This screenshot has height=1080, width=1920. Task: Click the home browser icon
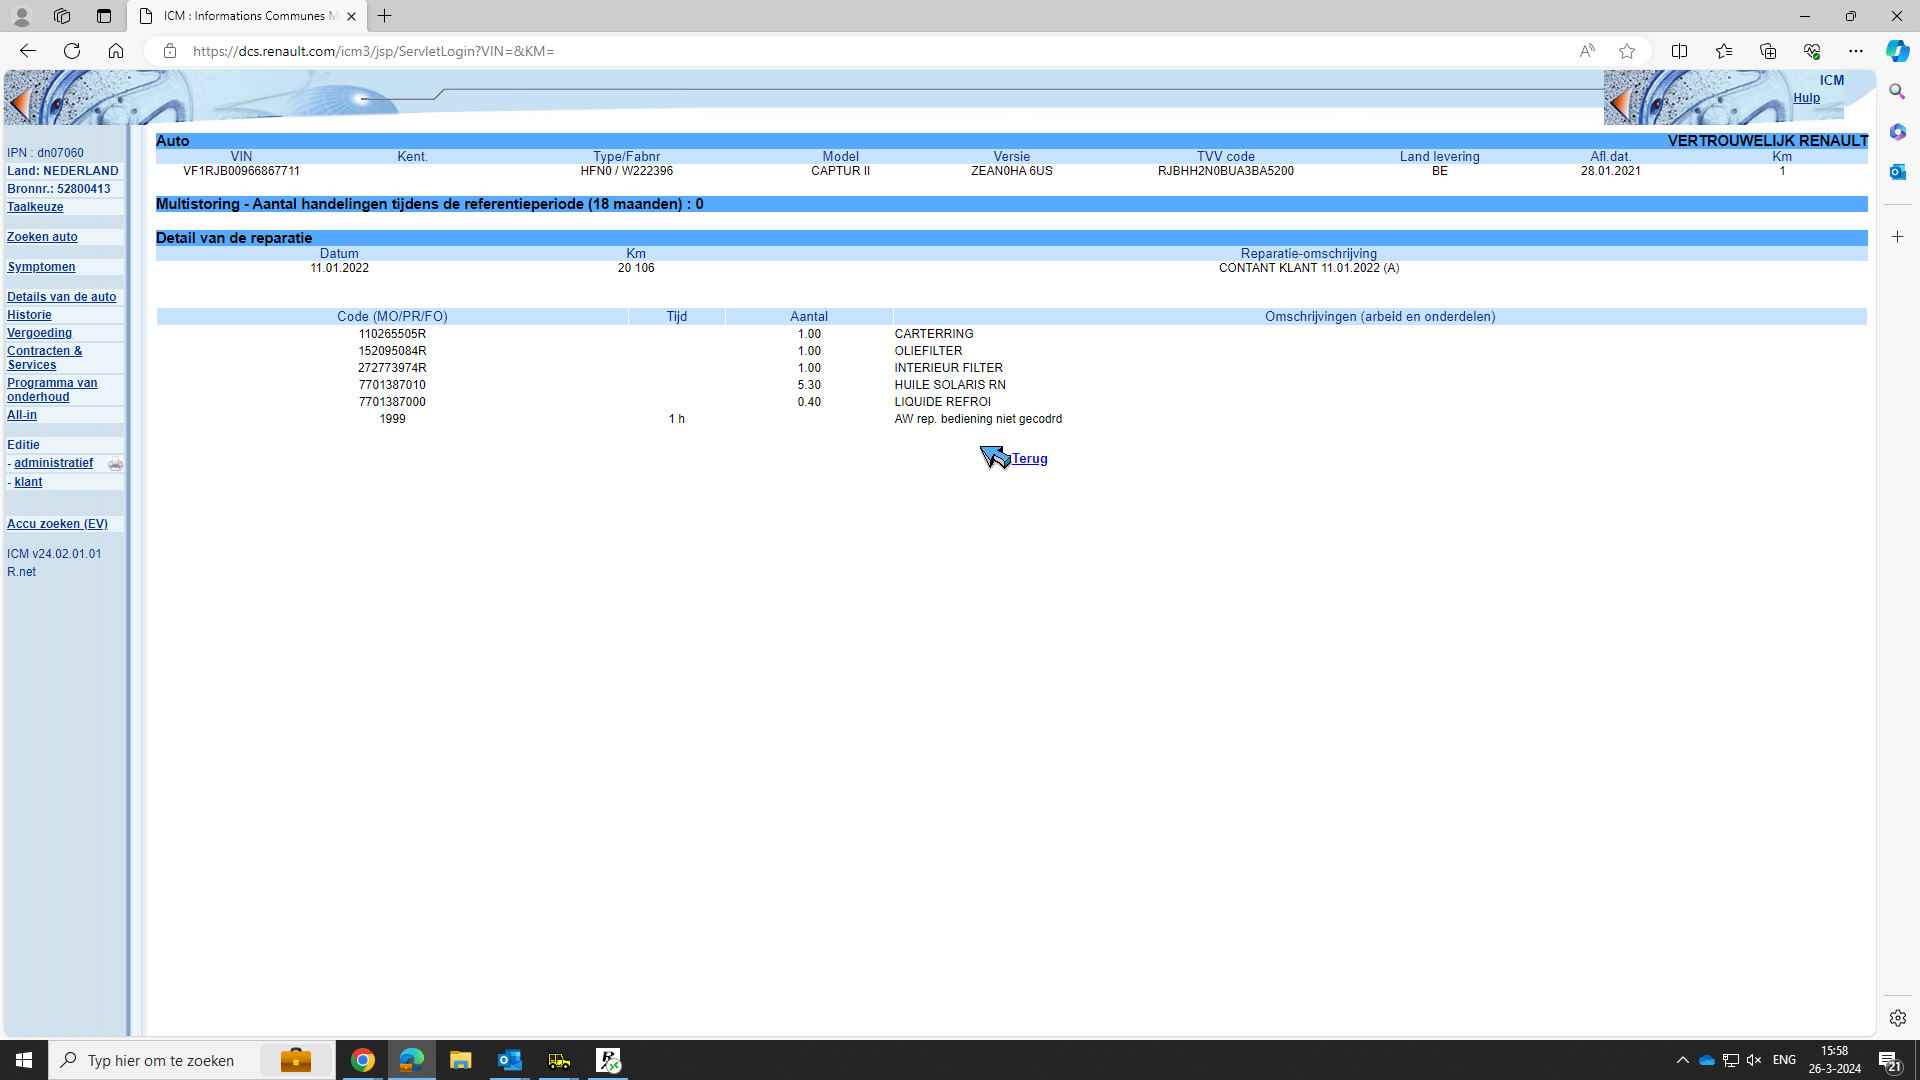116,50
